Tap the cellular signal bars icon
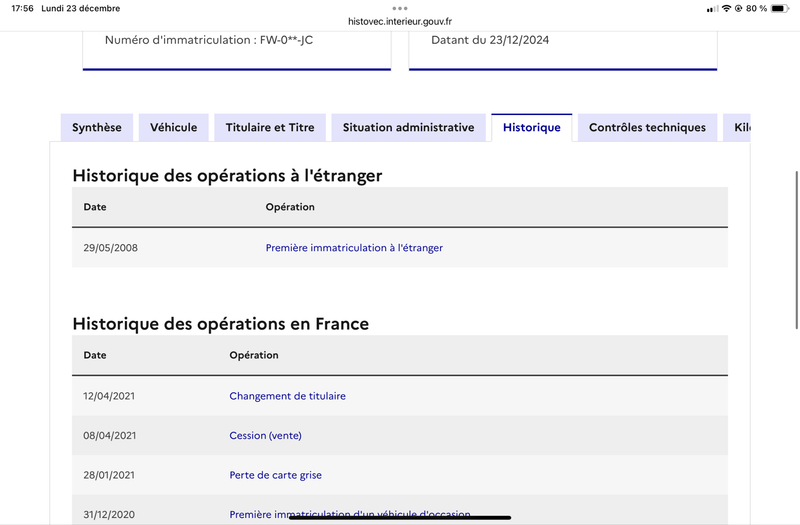This screenshot has height=525, width=800. [x=712, y=9]
